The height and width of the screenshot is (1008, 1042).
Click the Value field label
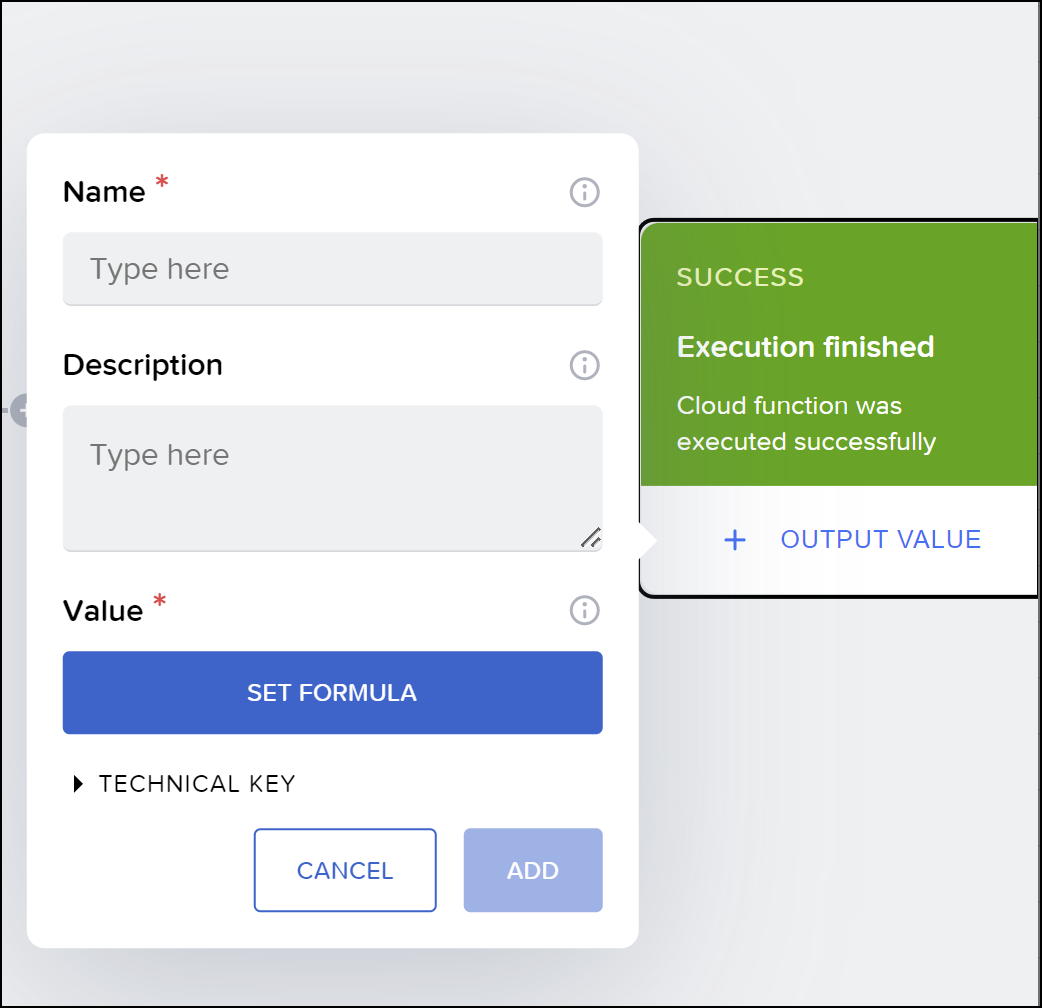103,611
